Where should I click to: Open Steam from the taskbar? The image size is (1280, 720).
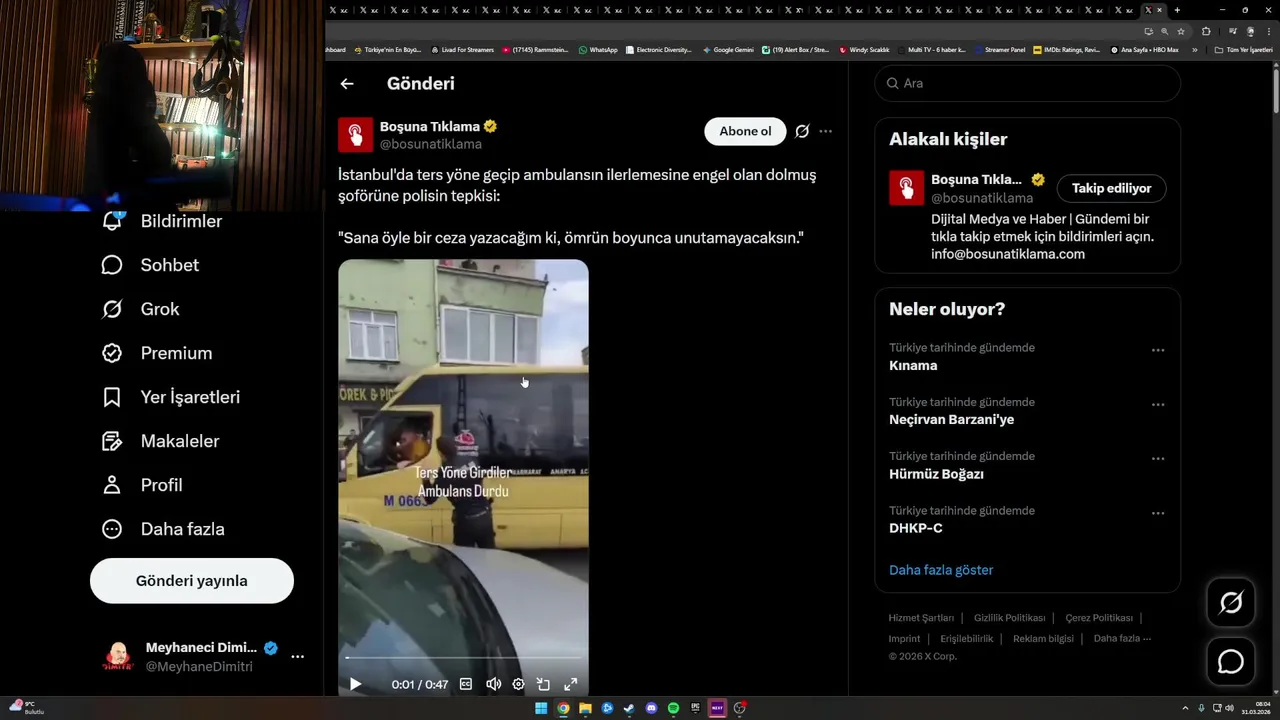(x=629, y=708)
